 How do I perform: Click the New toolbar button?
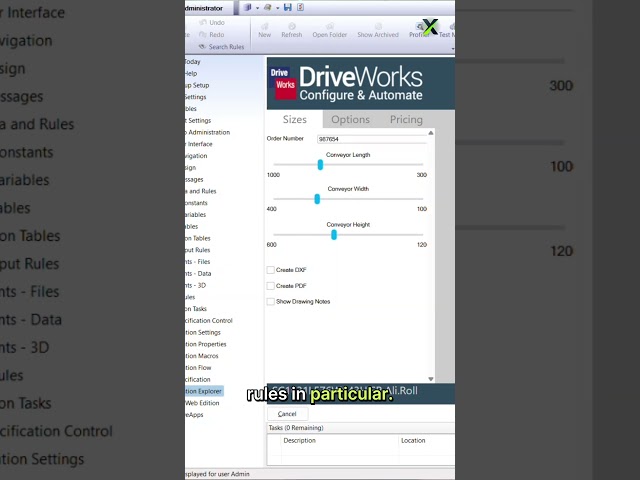(x=264, y=31)
